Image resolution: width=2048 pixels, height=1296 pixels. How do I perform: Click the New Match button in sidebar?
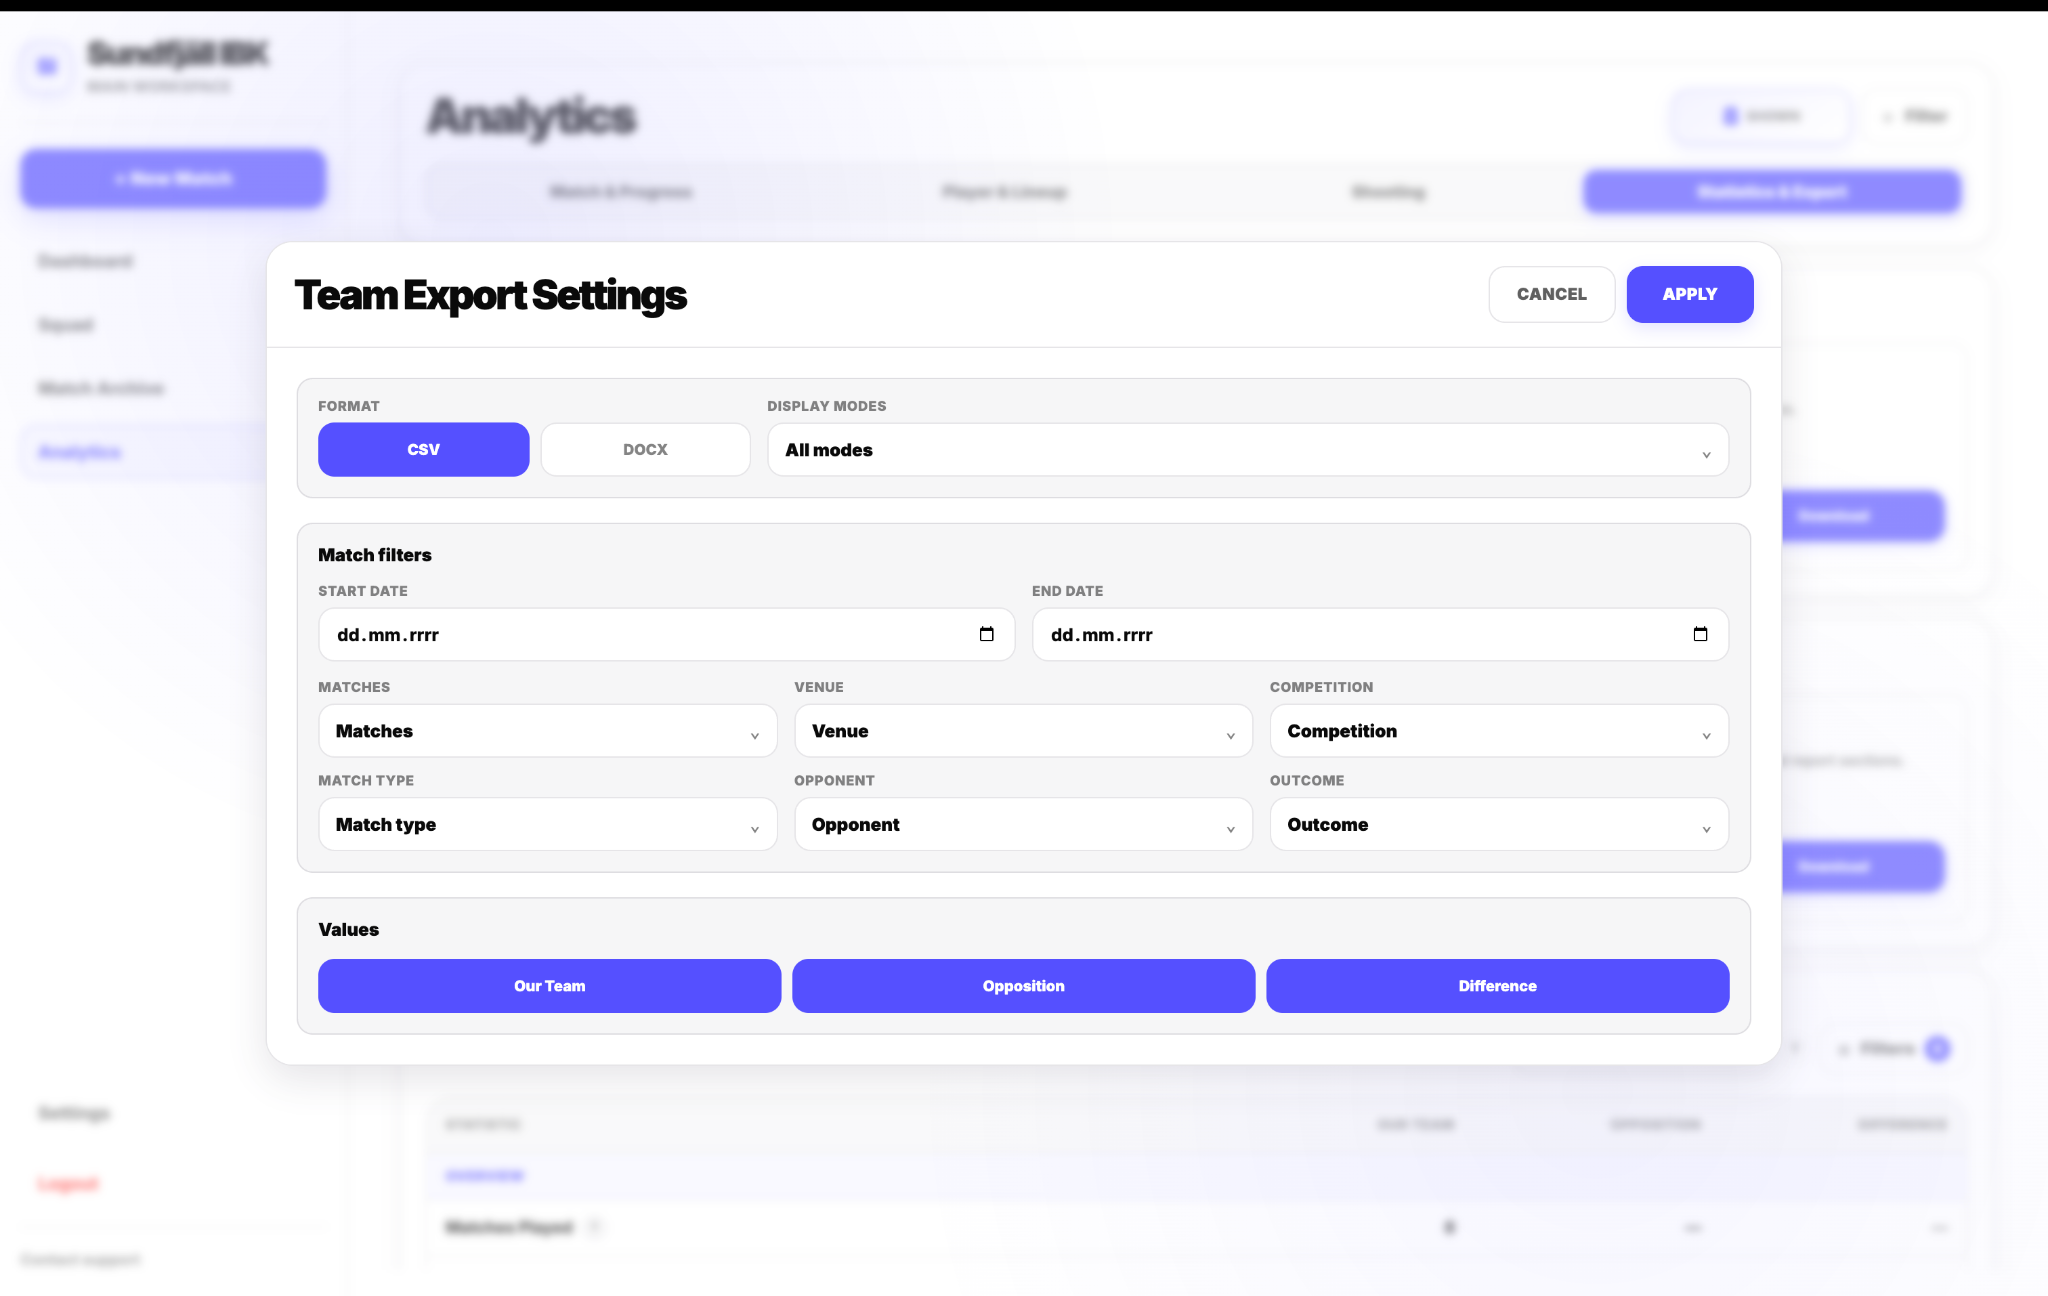(x=173, y=179)
